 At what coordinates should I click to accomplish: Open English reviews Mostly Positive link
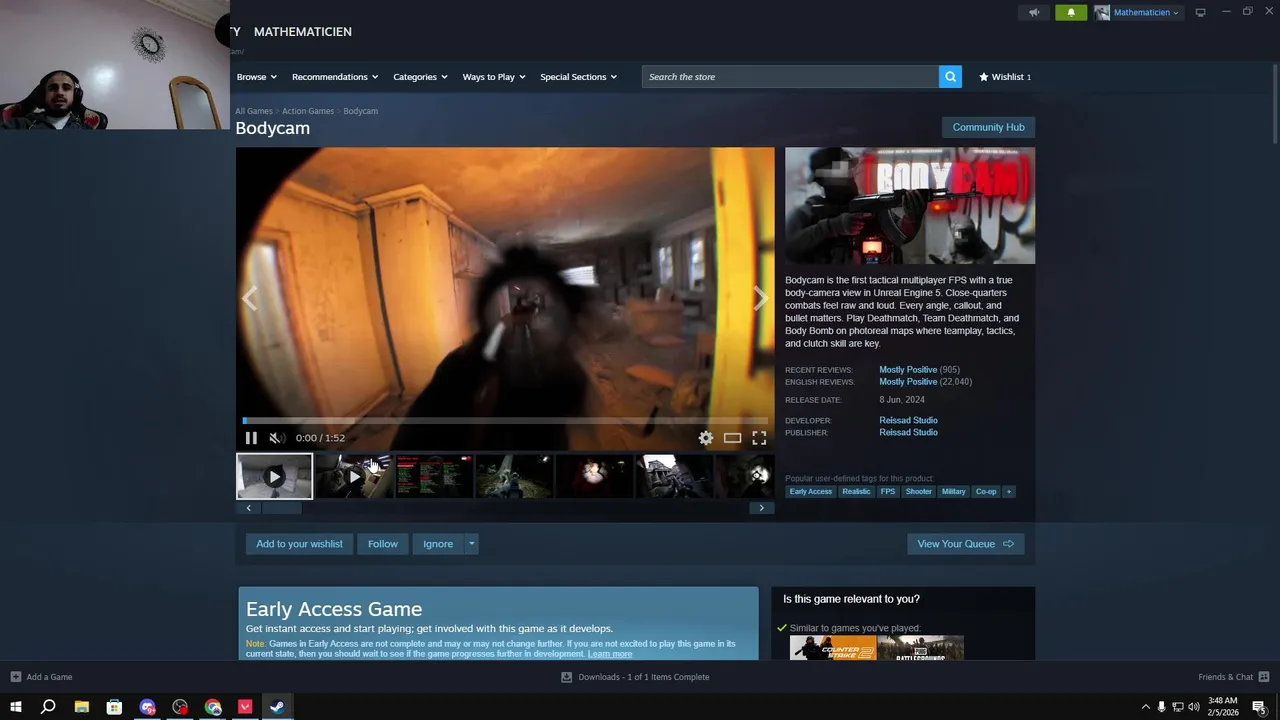(x=908, y=382)
